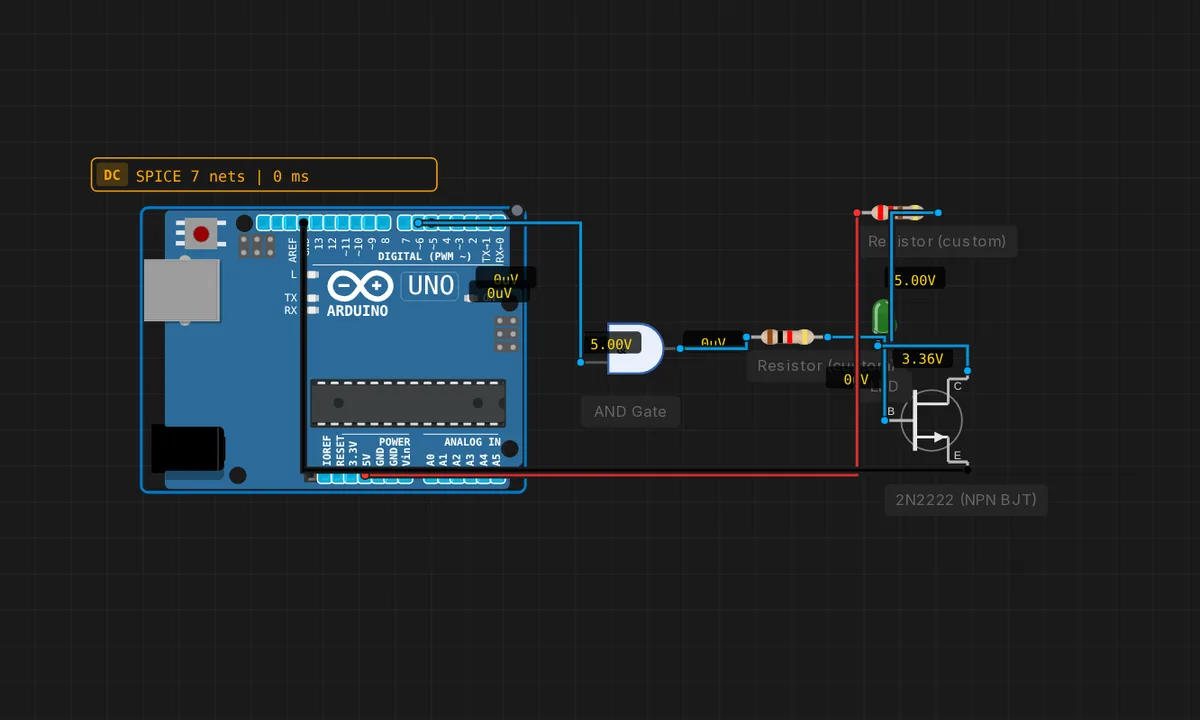Click the L indicator LED on the Arduino

(x=312, y=274)
